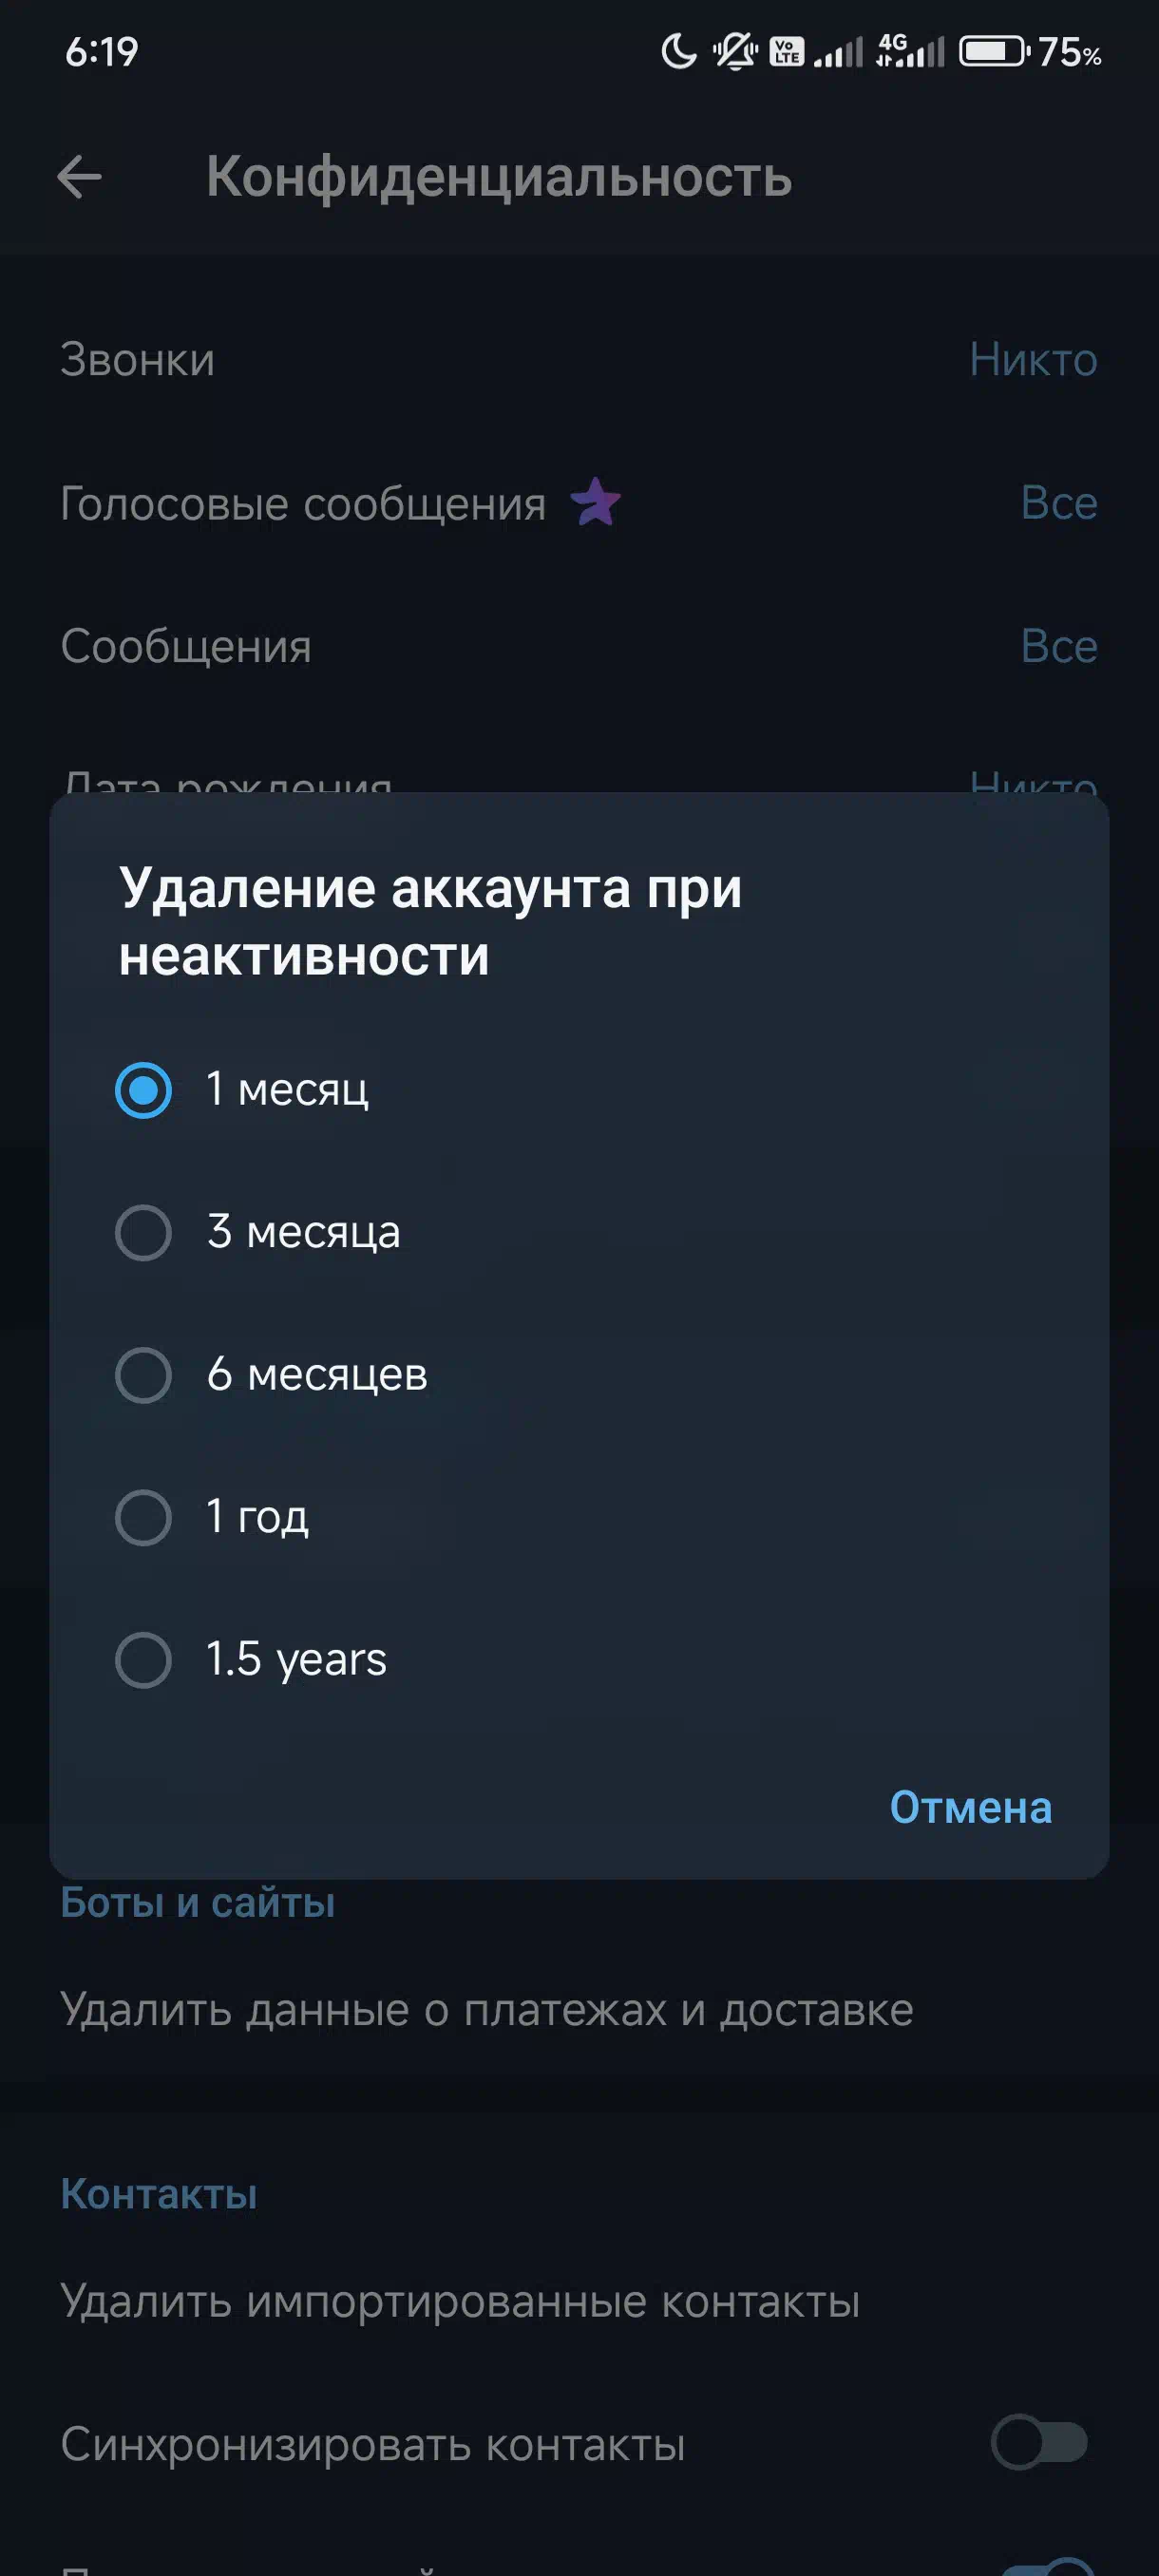The image size is (1159, 2576).
Task: Tap the back arrow icon
Action: point(80,178)
